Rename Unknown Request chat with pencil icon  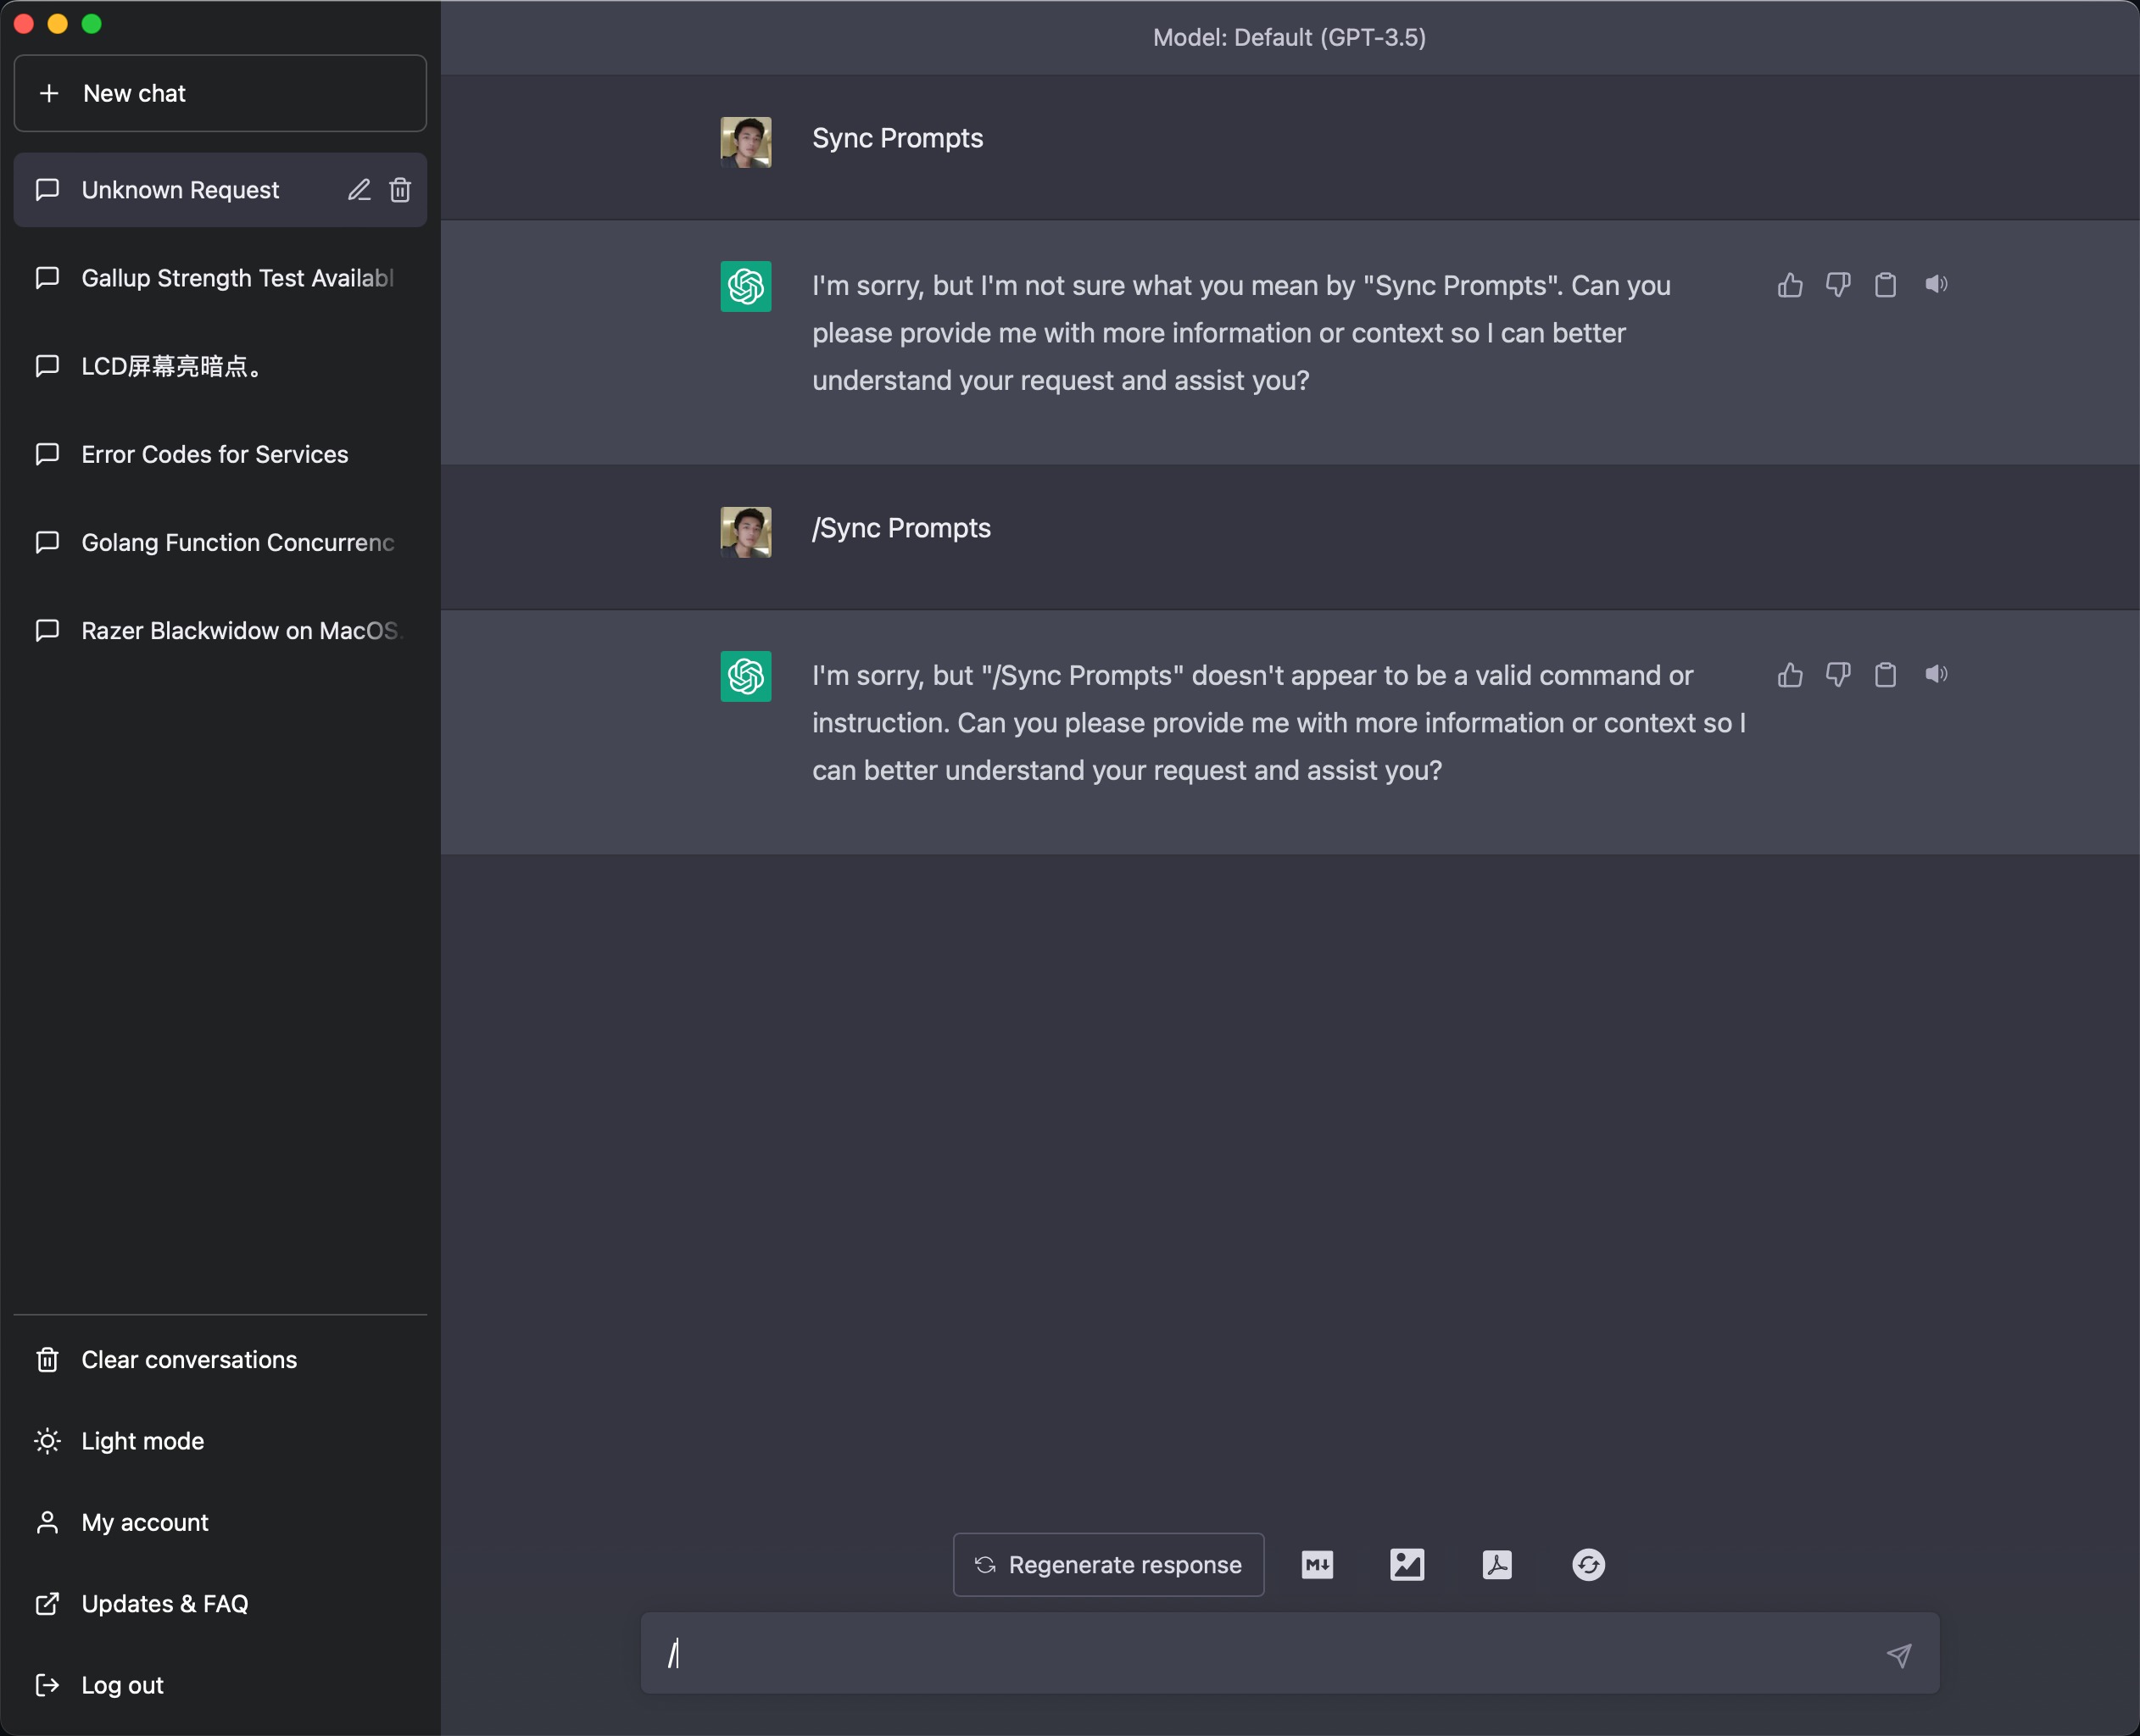(x=359, y=190)
